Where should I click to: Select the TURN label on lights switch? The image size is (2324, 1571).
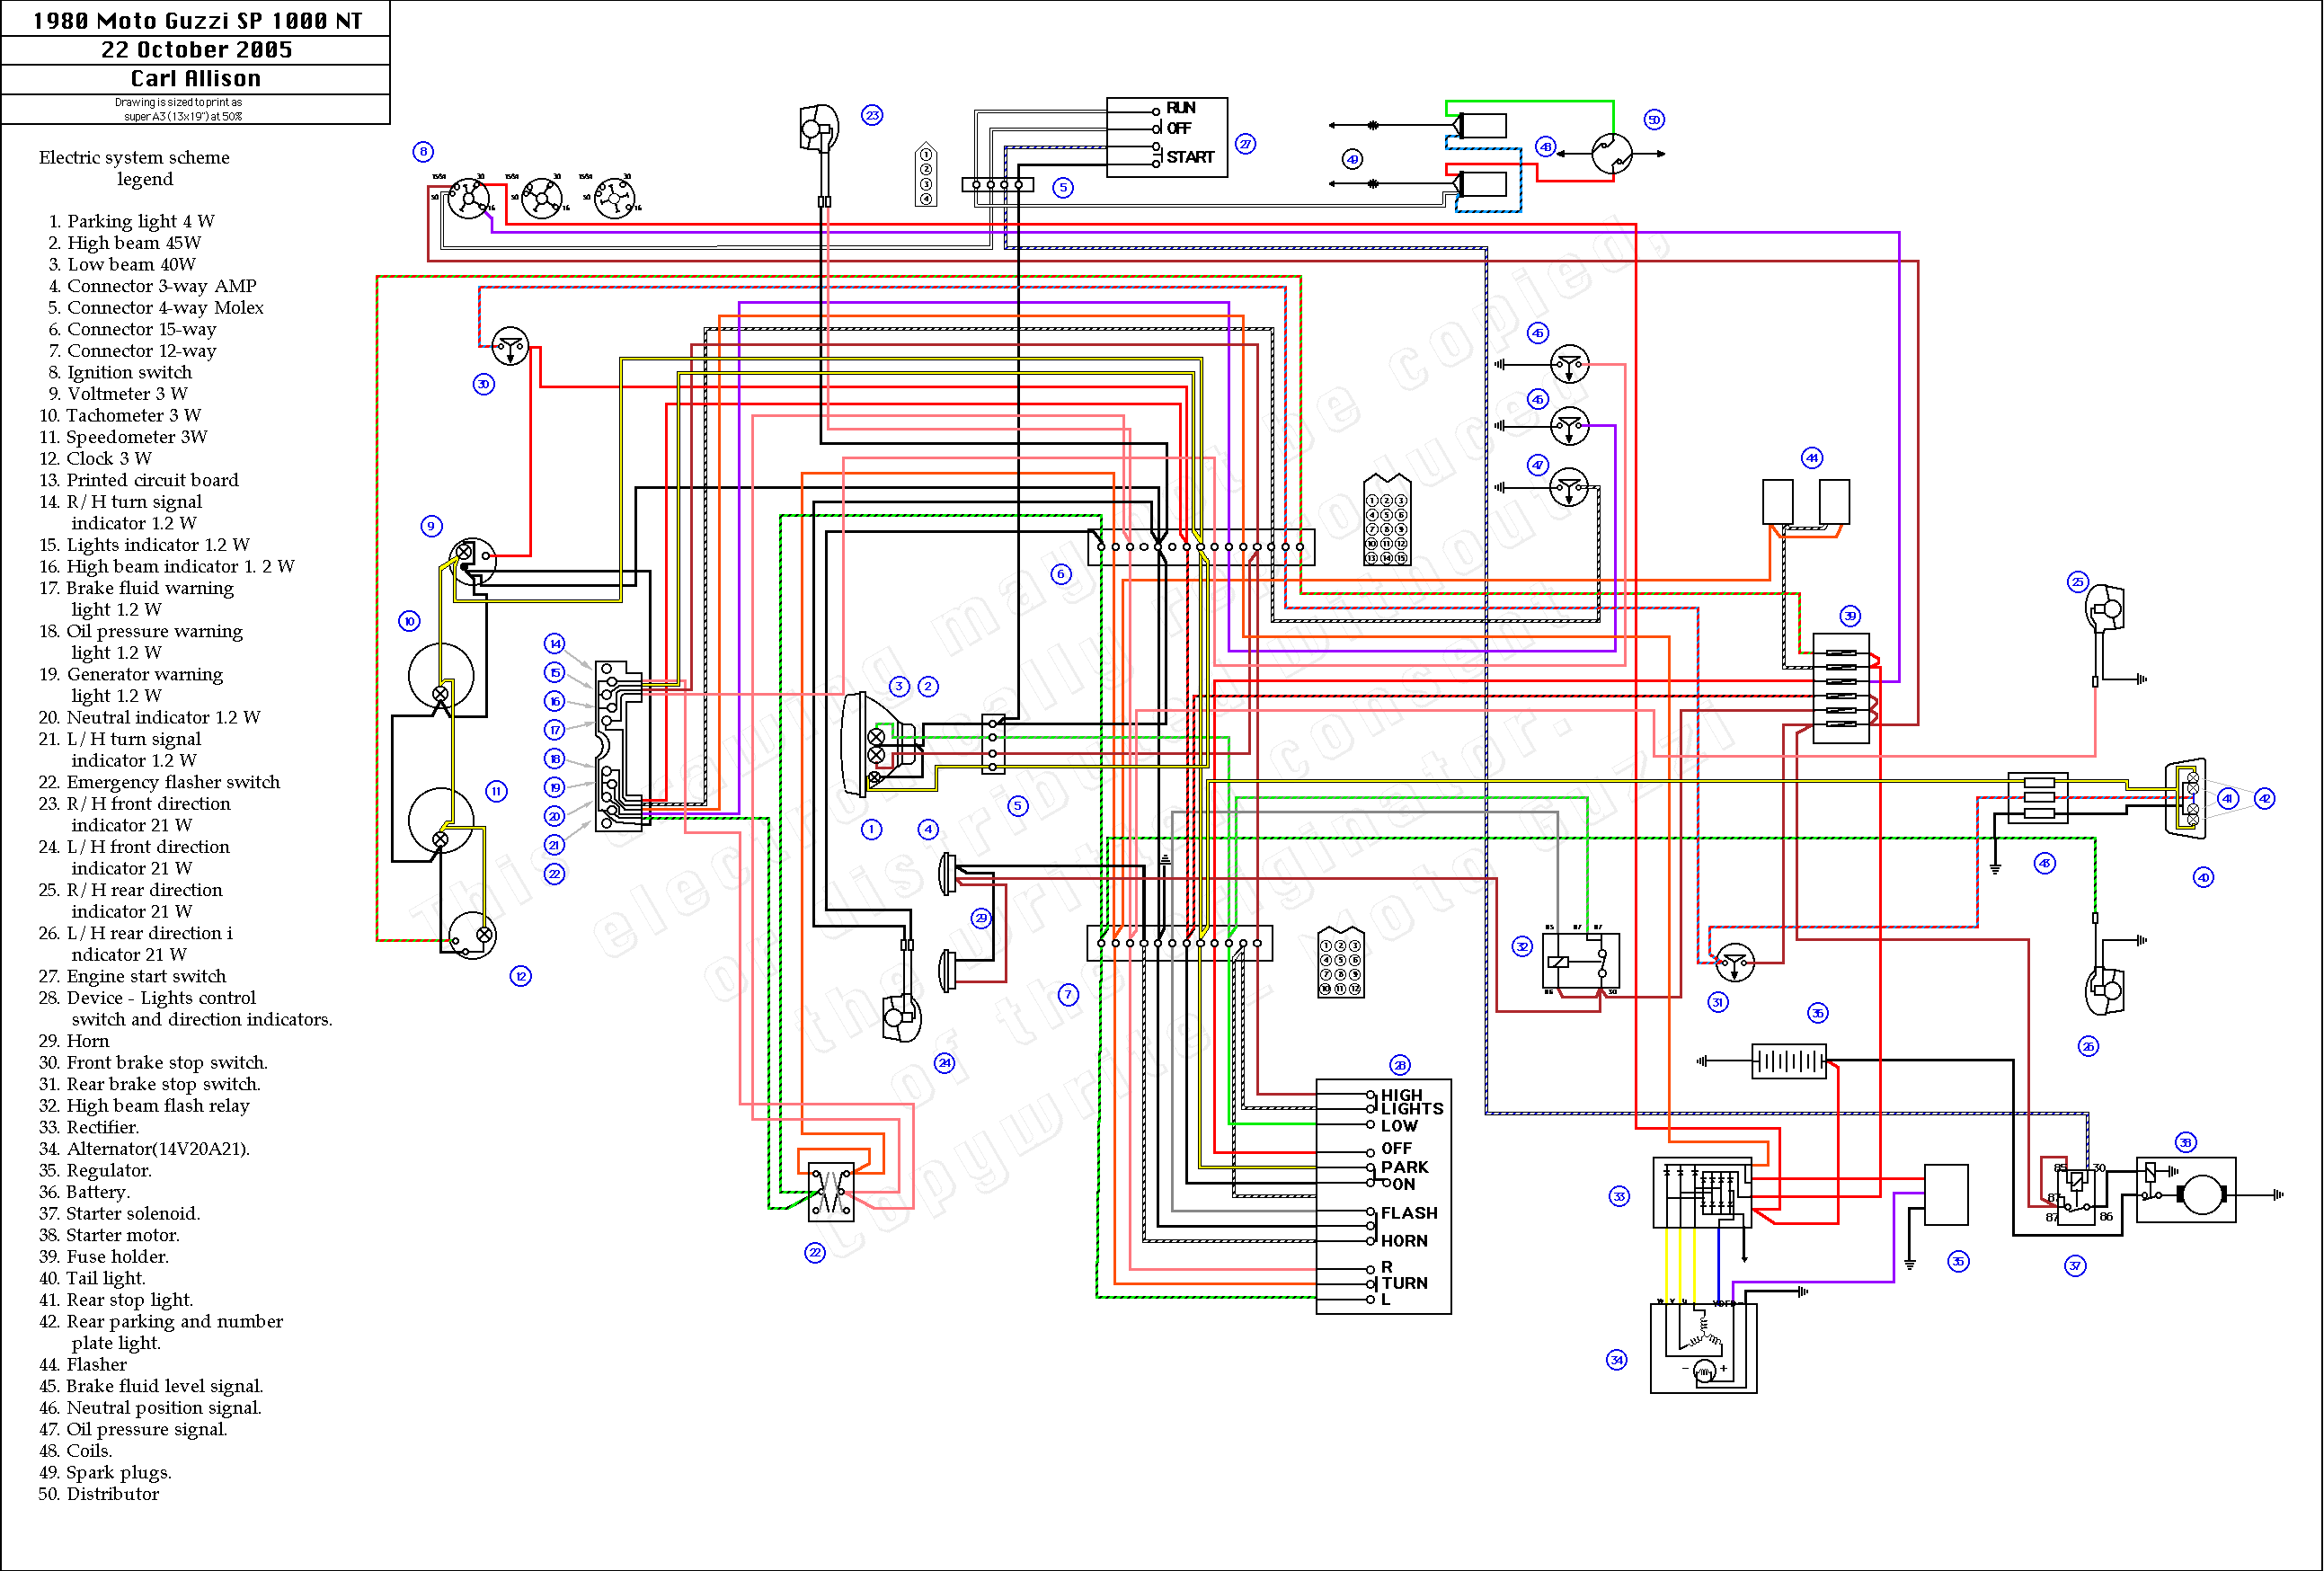pyautogui.click(x=1404, y=1283)
